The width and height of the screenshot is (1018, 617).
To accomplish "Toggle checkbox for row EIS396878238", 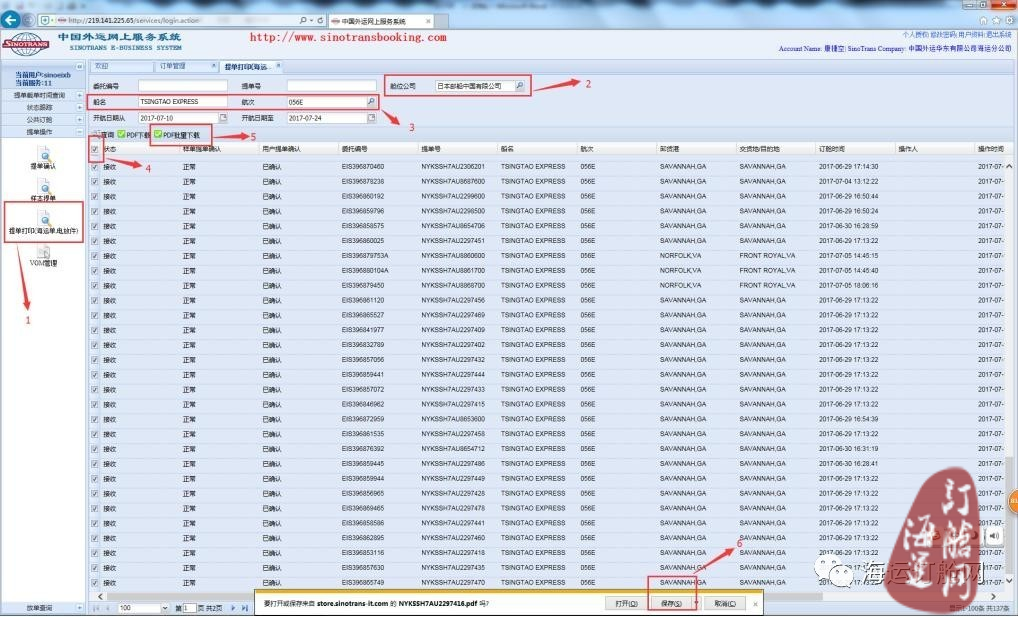I will (95, 182).
